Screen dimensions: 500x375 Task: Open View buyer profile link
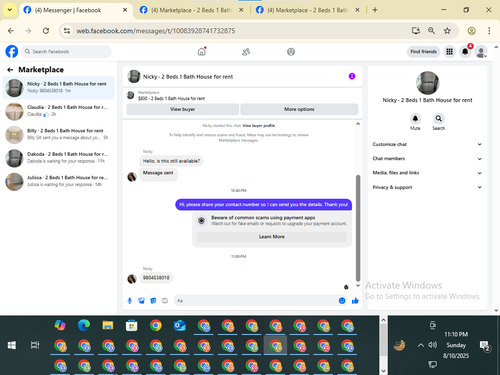pyautogui.click(x=259, y=126)
